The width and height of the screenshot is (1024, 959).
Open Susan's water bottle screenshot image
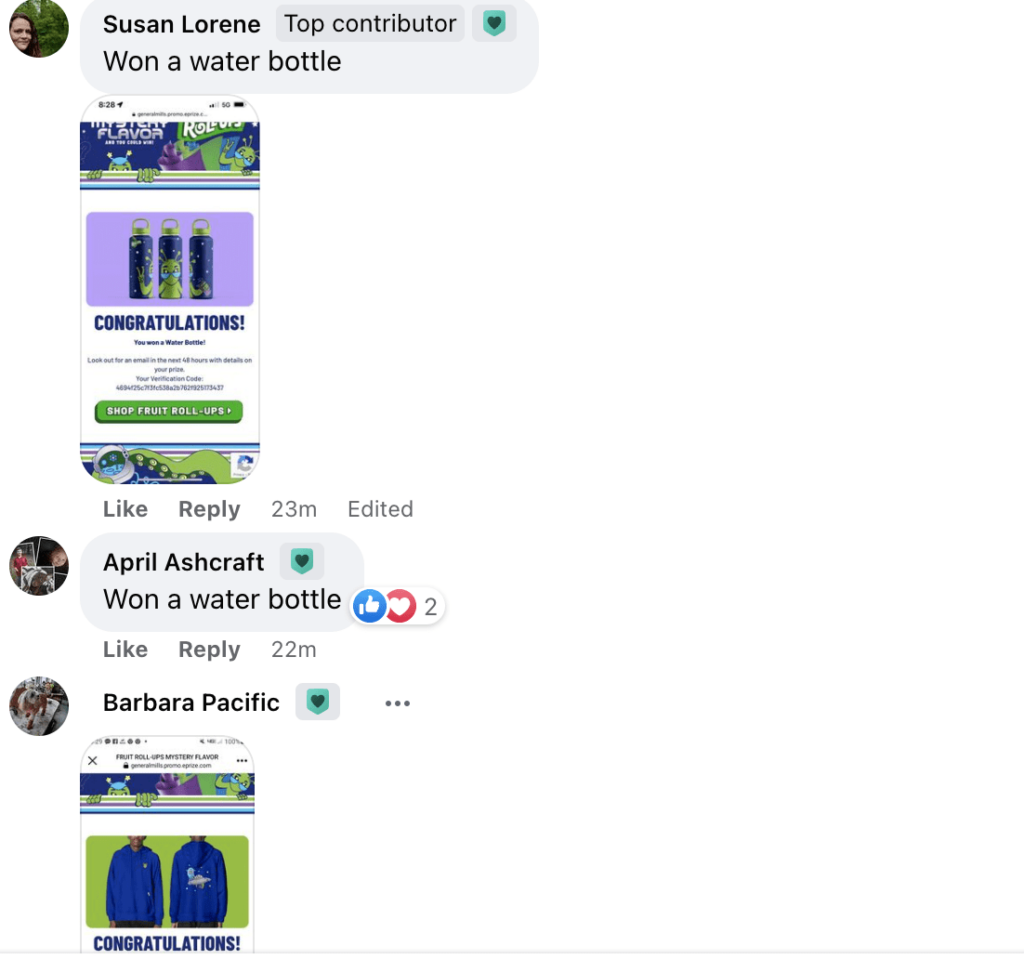[x=170, y=290]
